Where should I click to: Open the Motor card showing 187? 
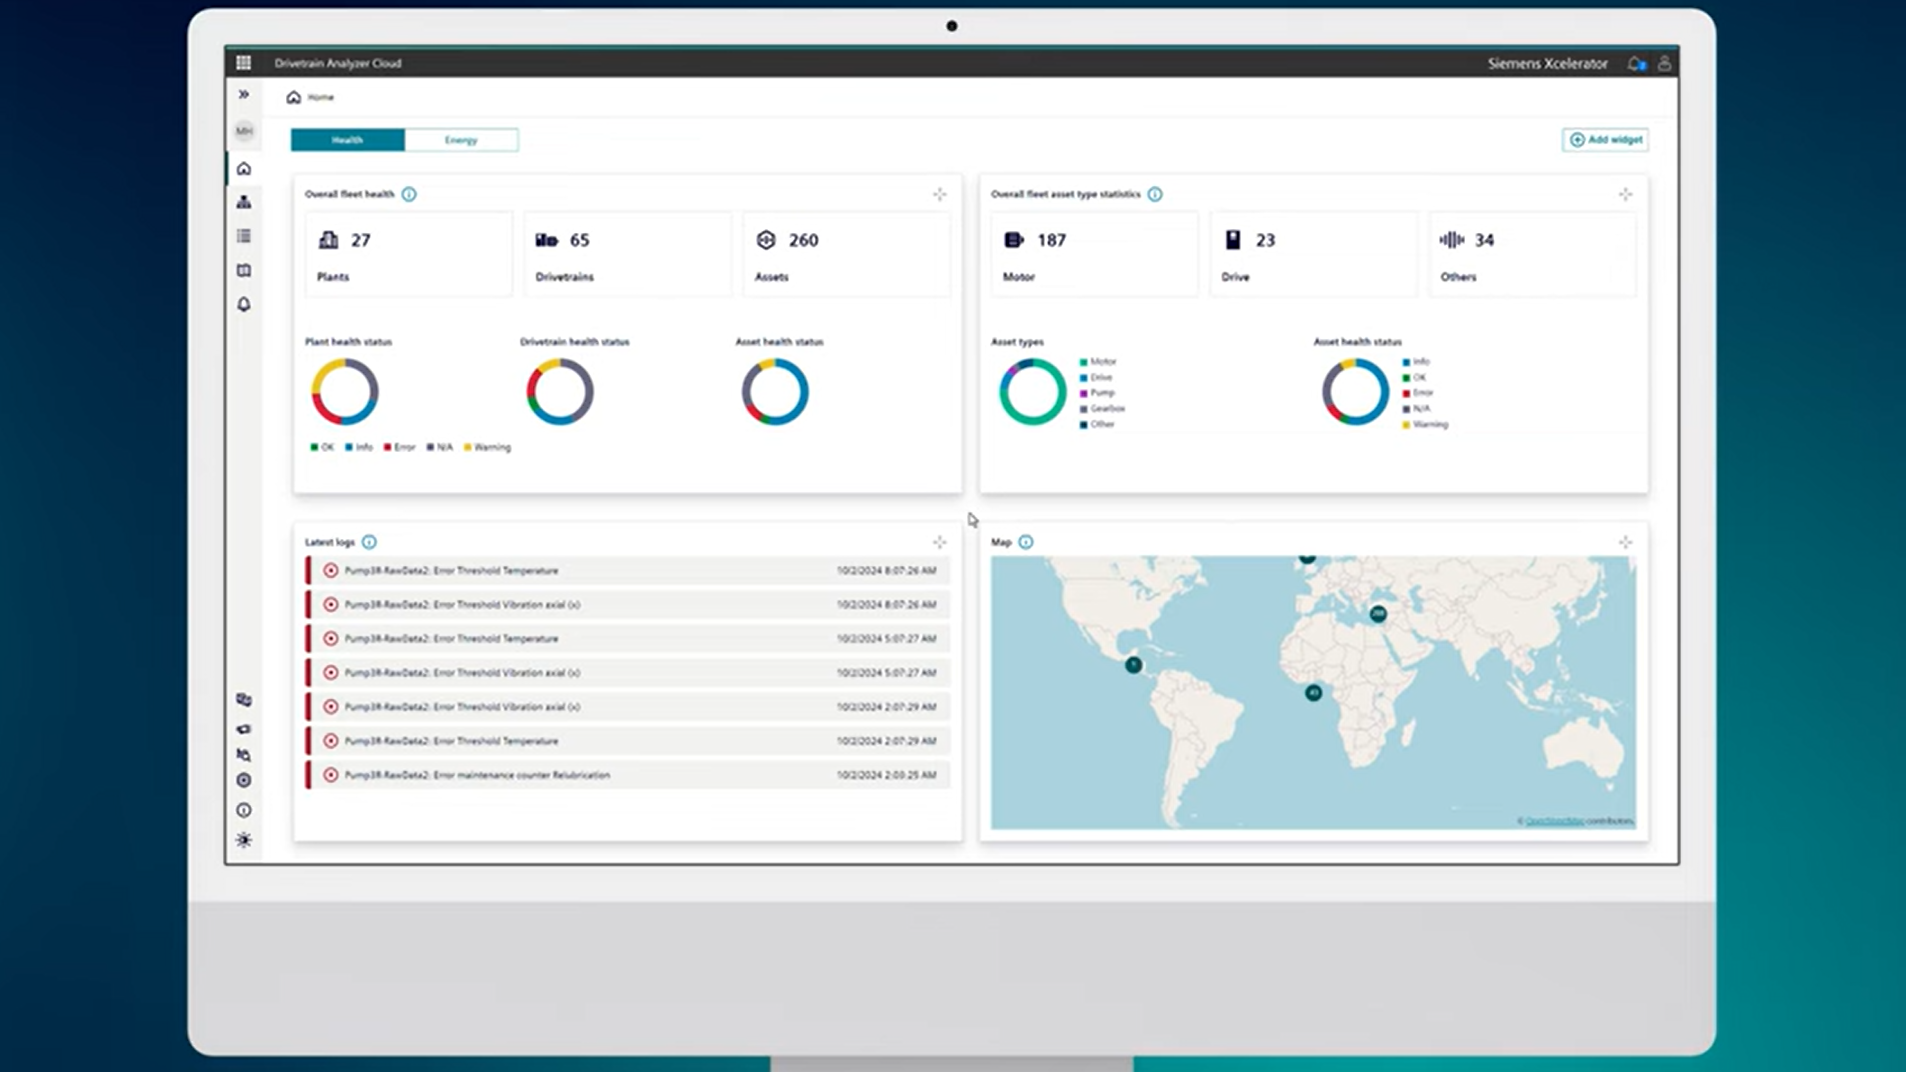click(1094, 254)
